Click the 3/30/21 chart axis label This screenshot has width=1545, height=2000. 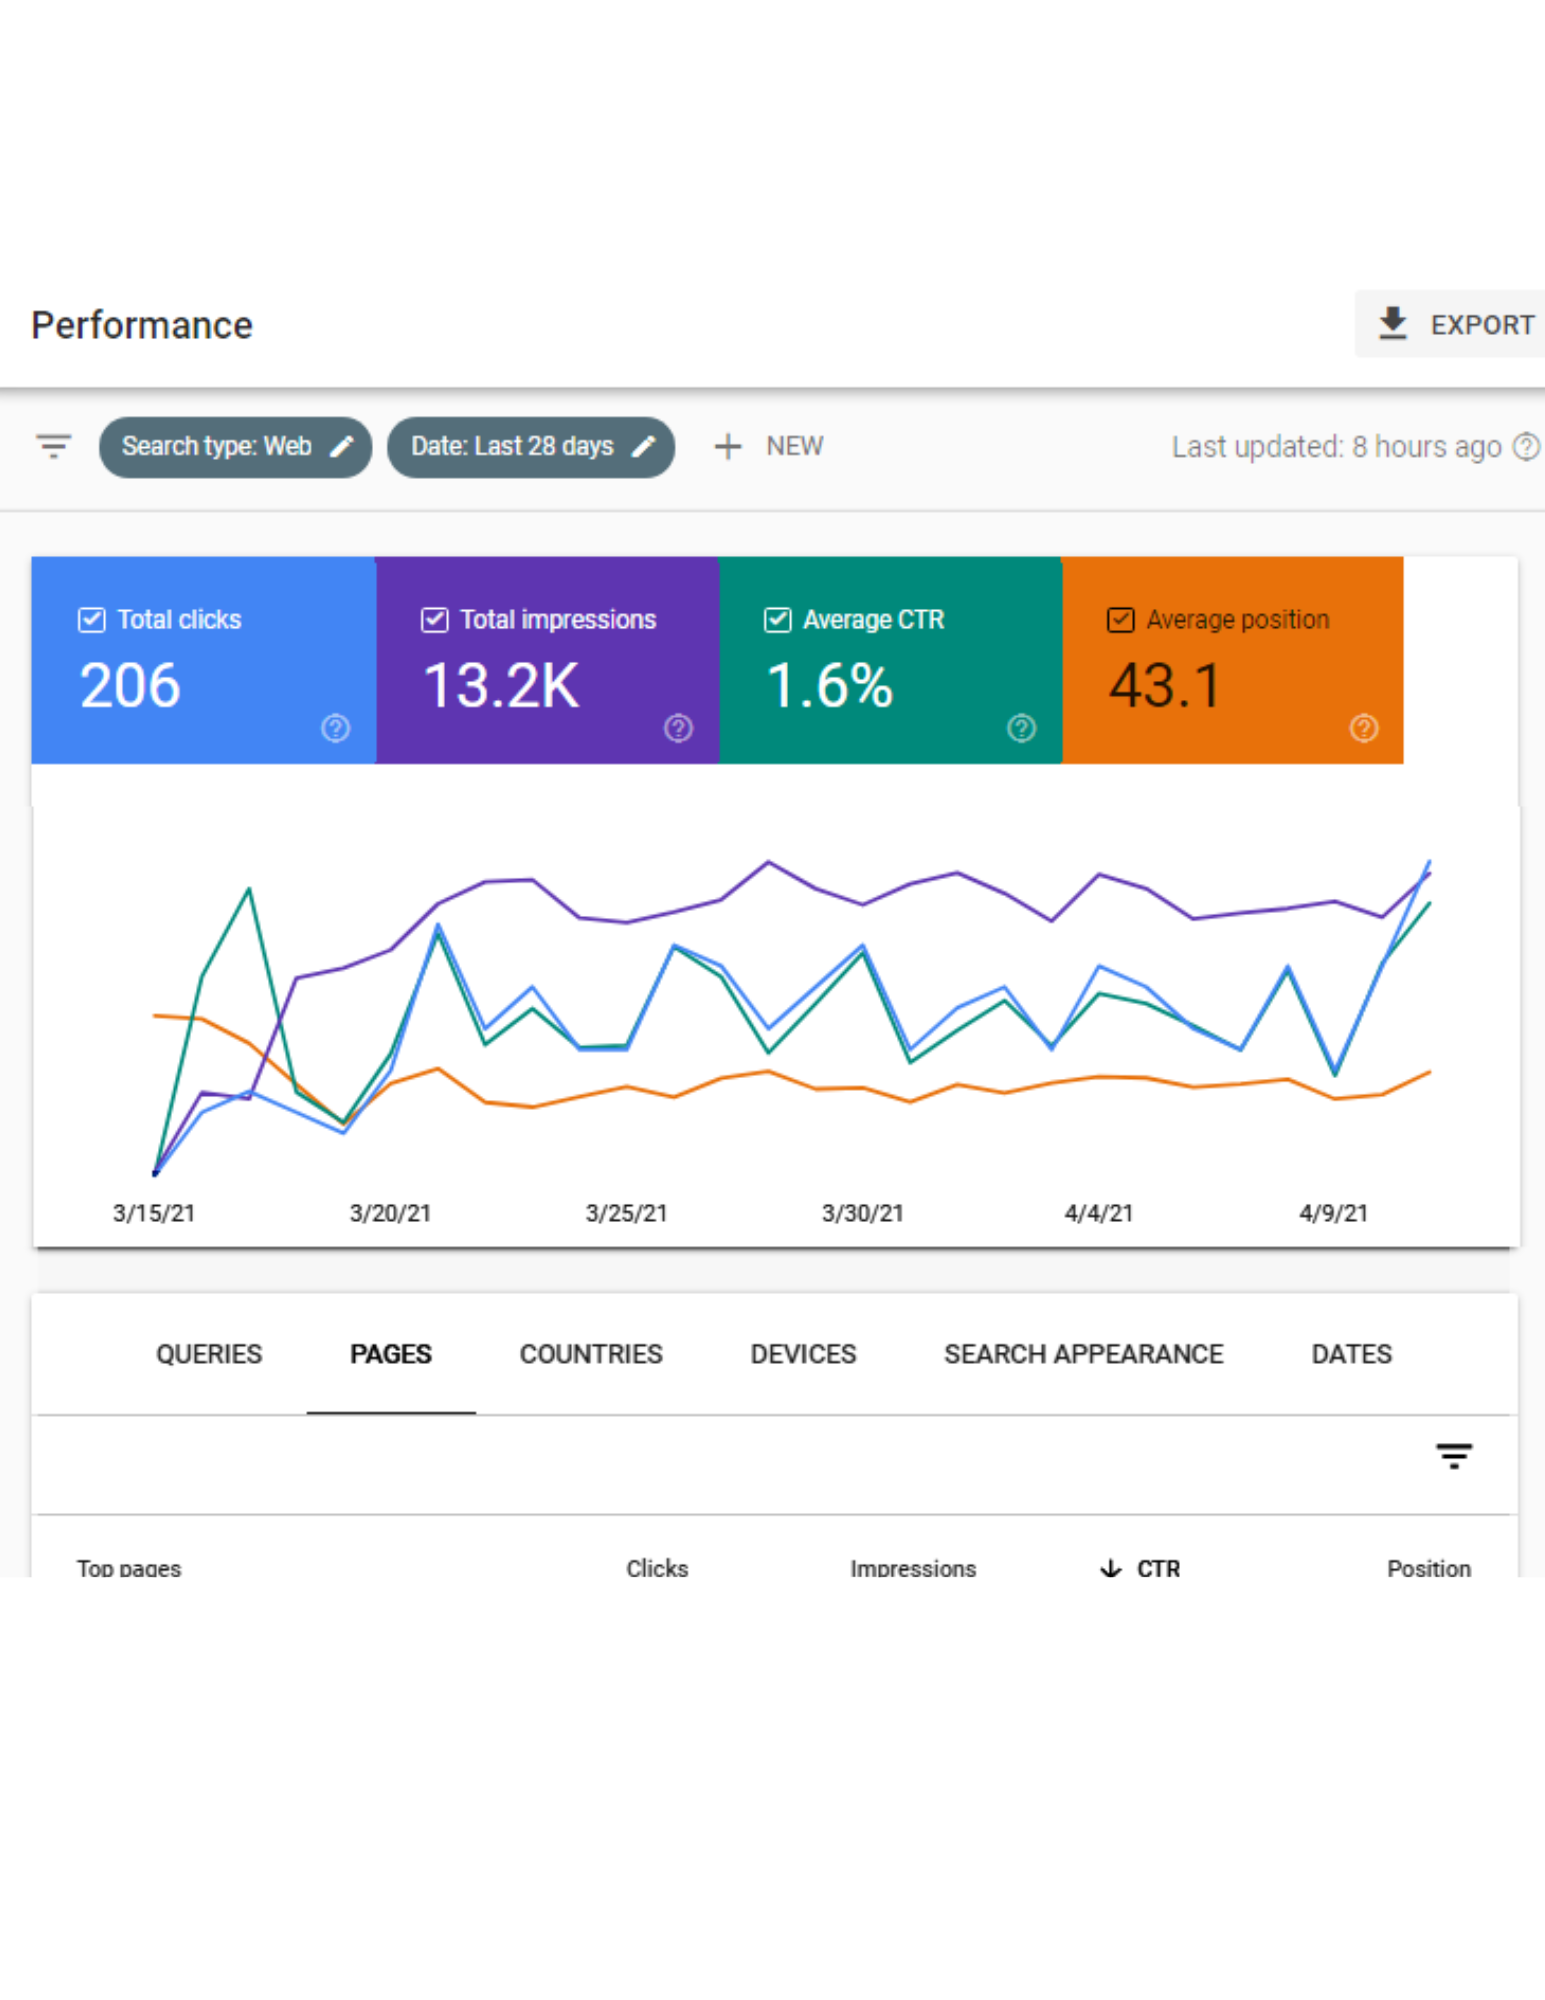coord(862,1213)
